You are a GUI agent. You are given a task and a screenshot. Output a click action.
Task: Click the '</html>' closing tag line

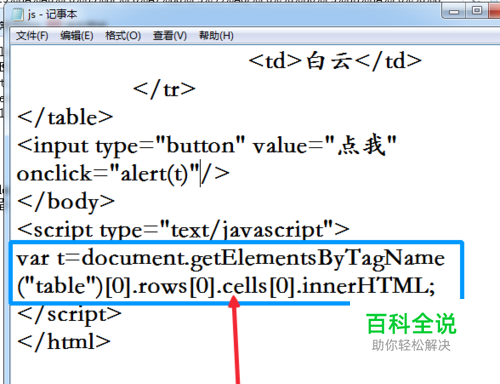(x=64, y=342)
